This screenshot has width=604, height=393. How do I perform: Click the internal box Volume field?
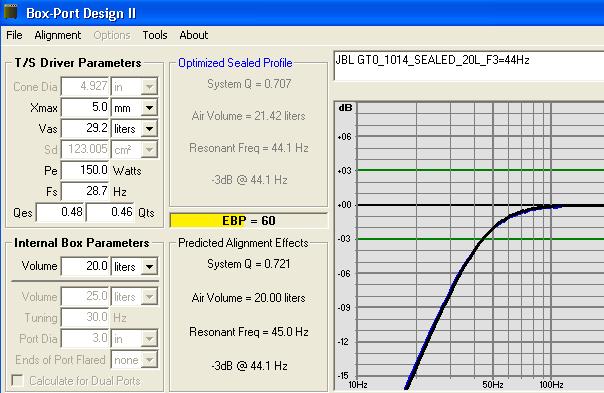(x=85, y=266)
